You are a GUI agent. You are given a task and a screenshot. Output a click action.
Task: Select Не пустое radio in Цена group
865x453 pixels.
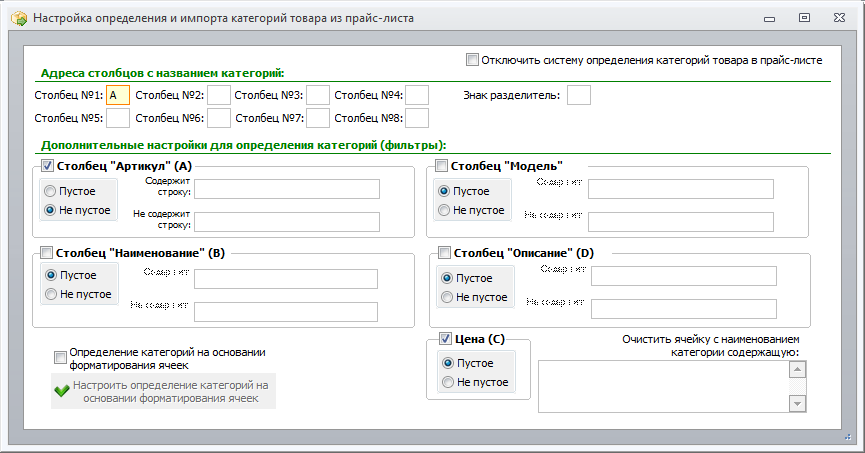tap(448, 382)
